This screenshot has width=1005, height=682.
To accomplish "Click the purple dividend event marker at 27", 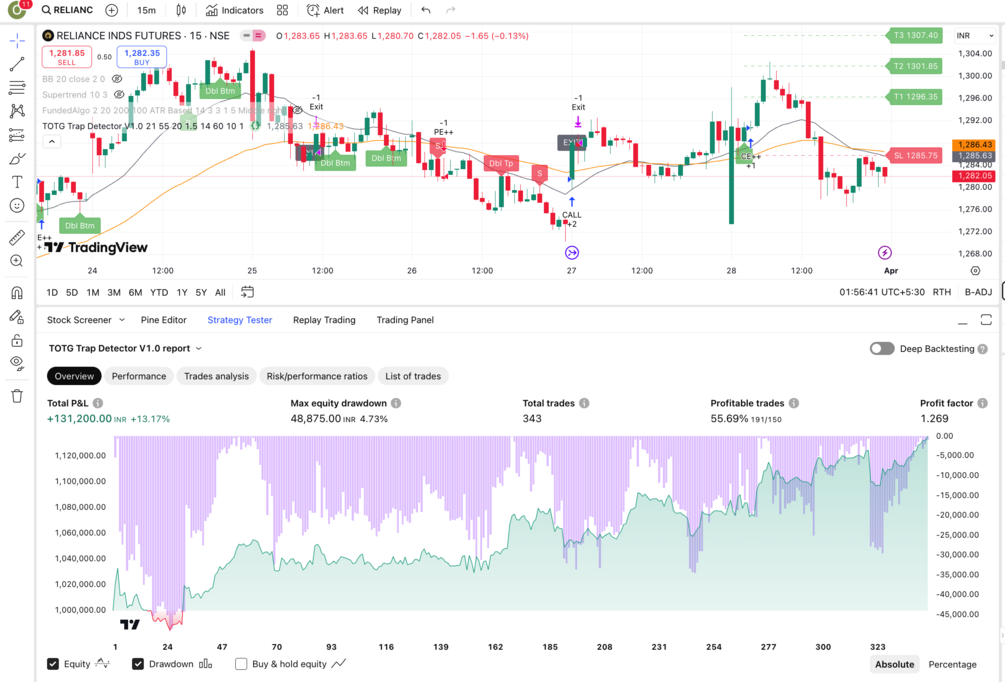I will [x=572, y=253].
